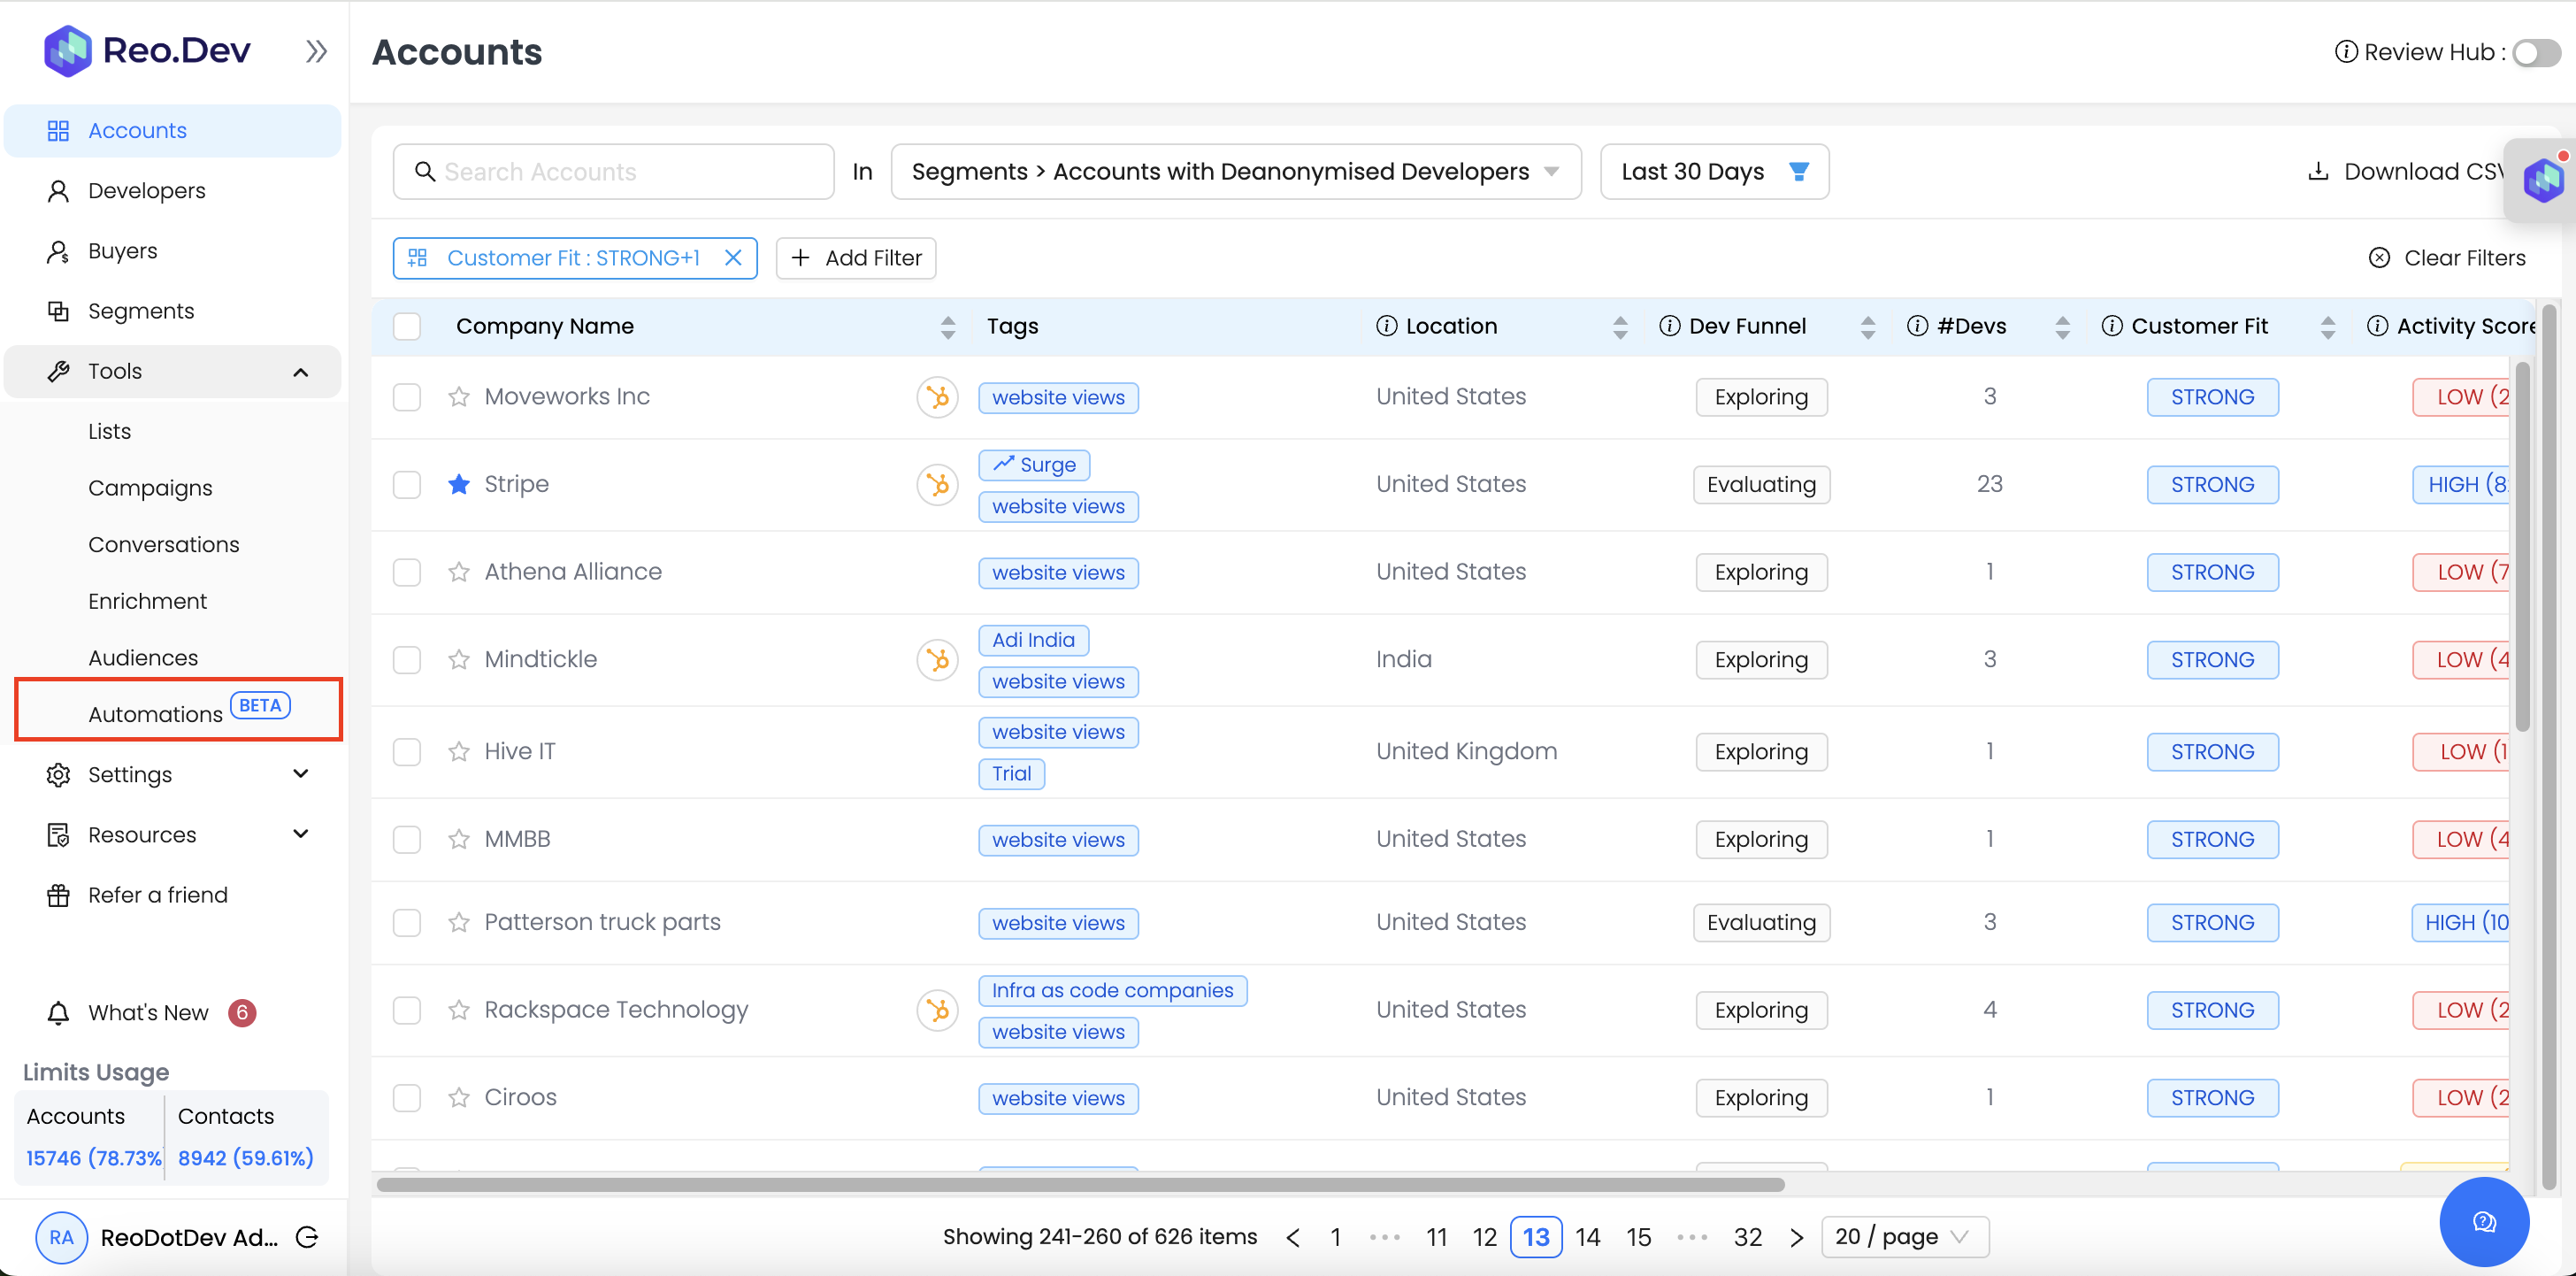Open the Segments scope dropdown
The height and width of the screenshot is (1276, 2576).
1235,171
